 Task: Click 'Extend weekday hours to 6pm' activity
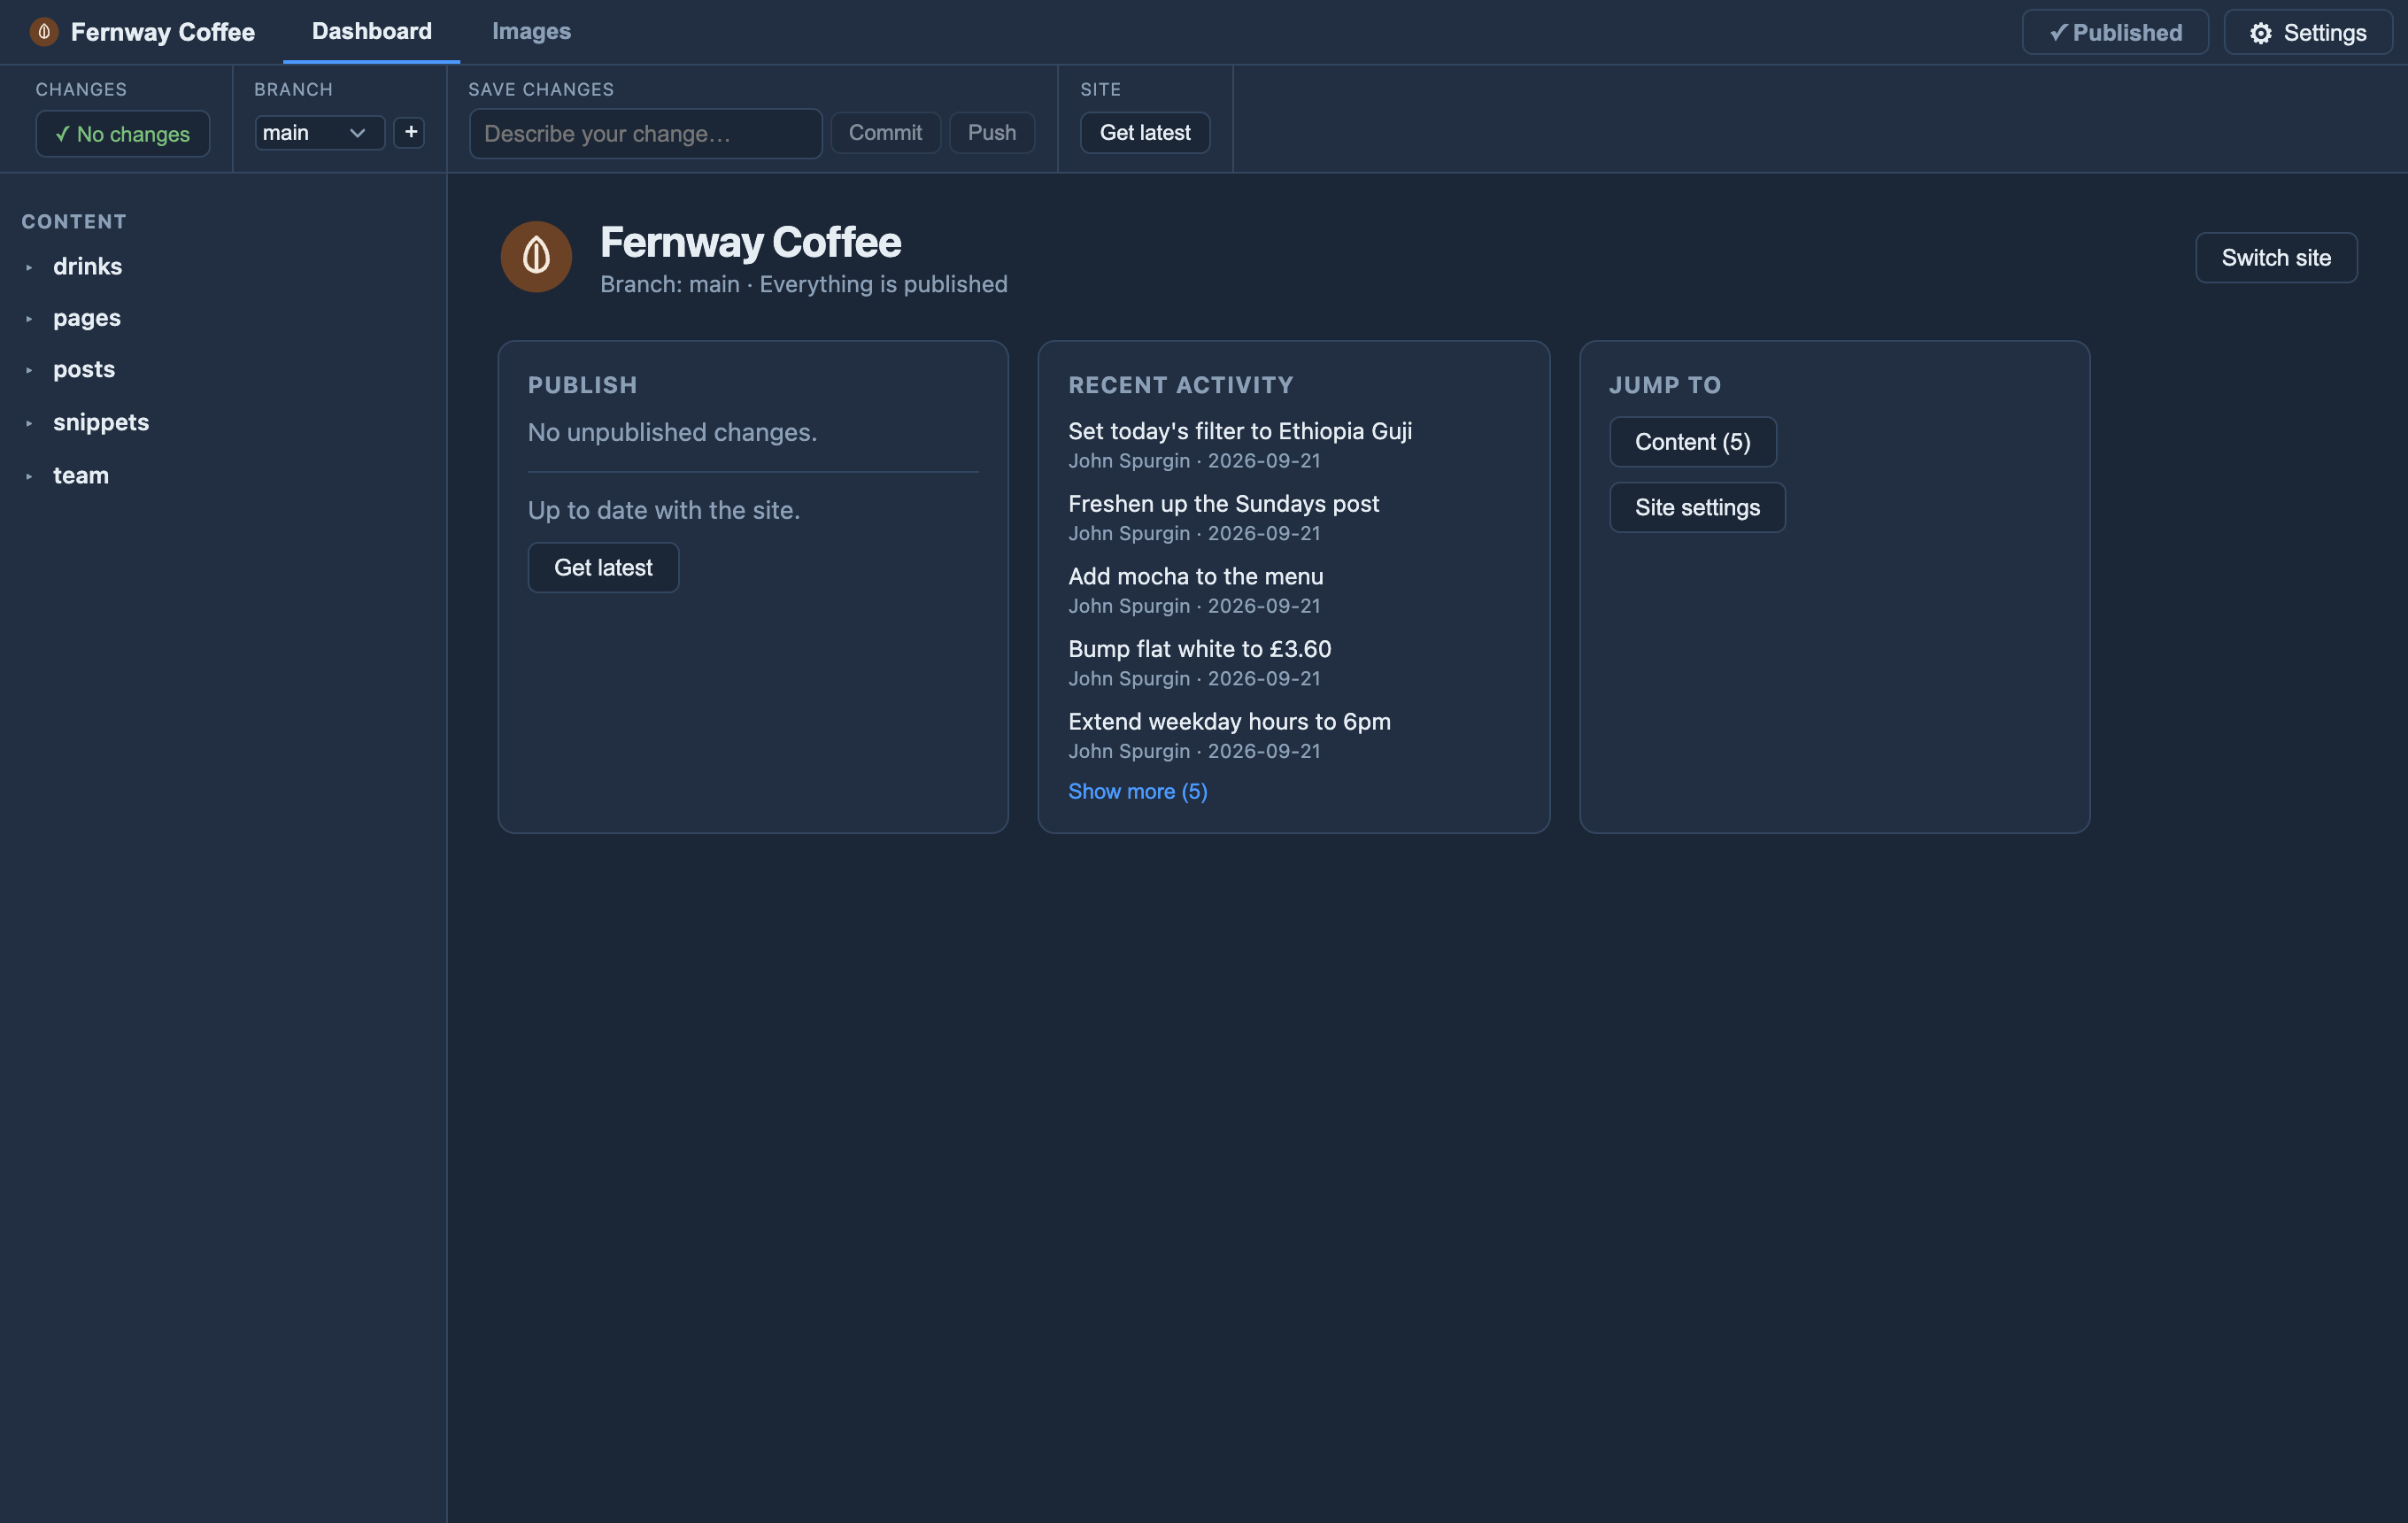coord(1229,721)
